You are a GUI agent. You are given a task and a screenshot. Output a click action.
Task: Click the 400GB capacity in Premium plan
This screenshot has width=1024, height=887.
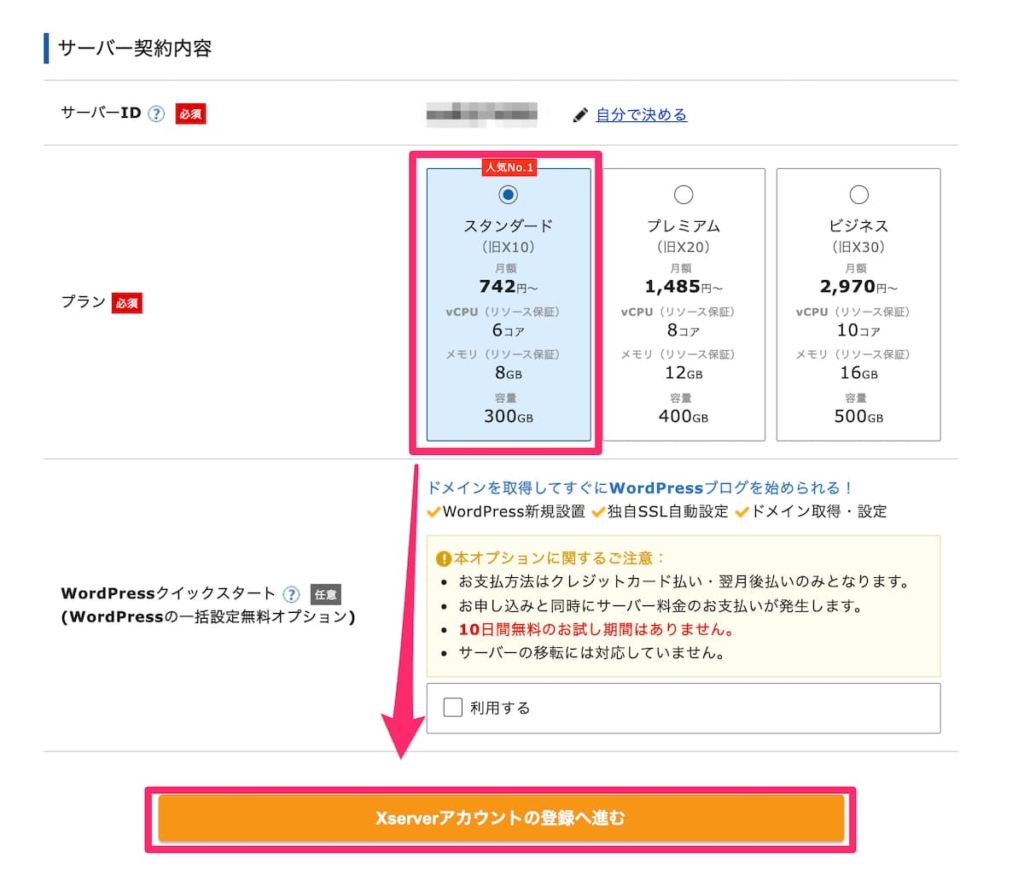(x=683, y=417)
